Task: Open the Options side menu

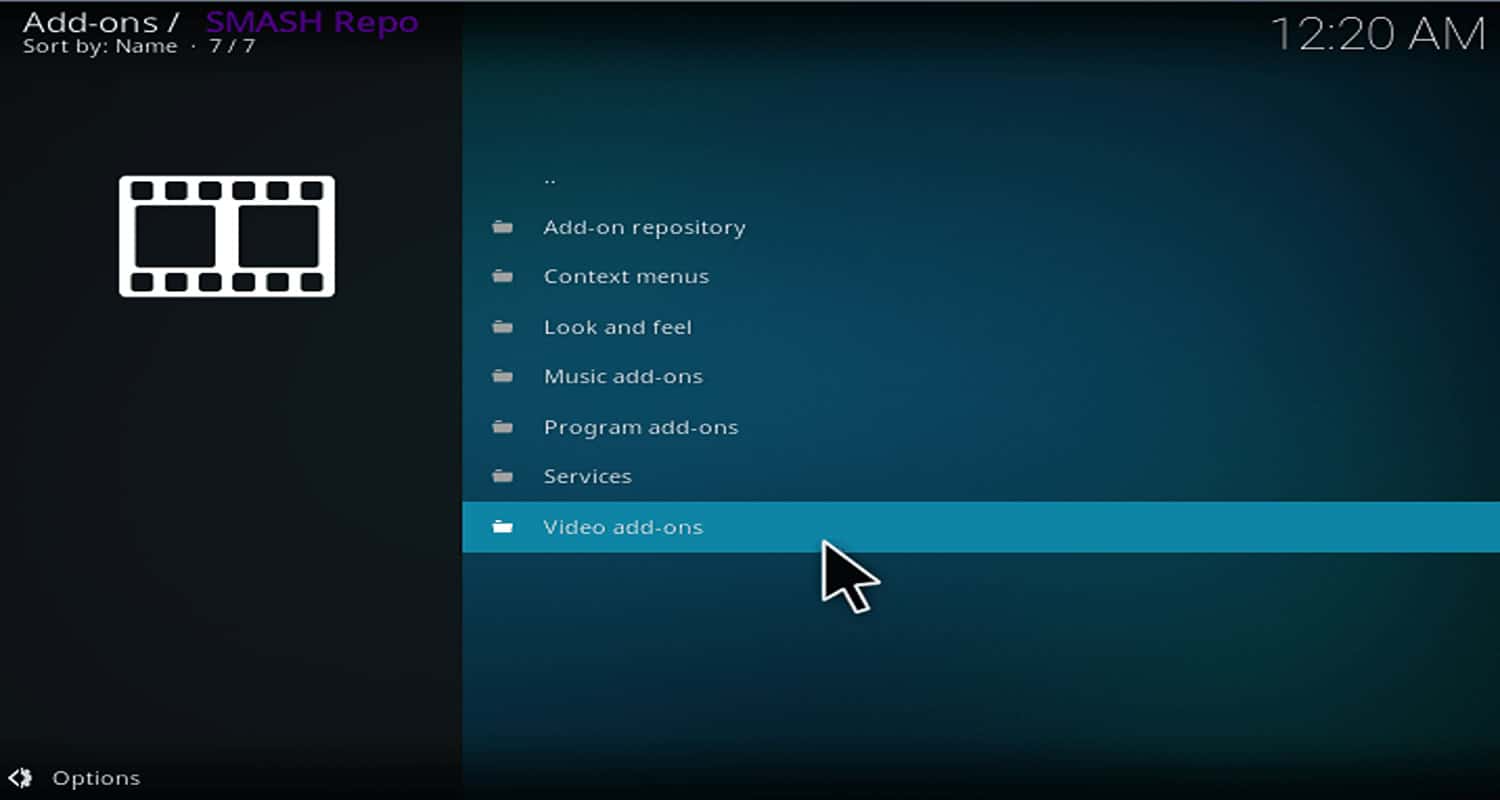Action: pos(75,778)
